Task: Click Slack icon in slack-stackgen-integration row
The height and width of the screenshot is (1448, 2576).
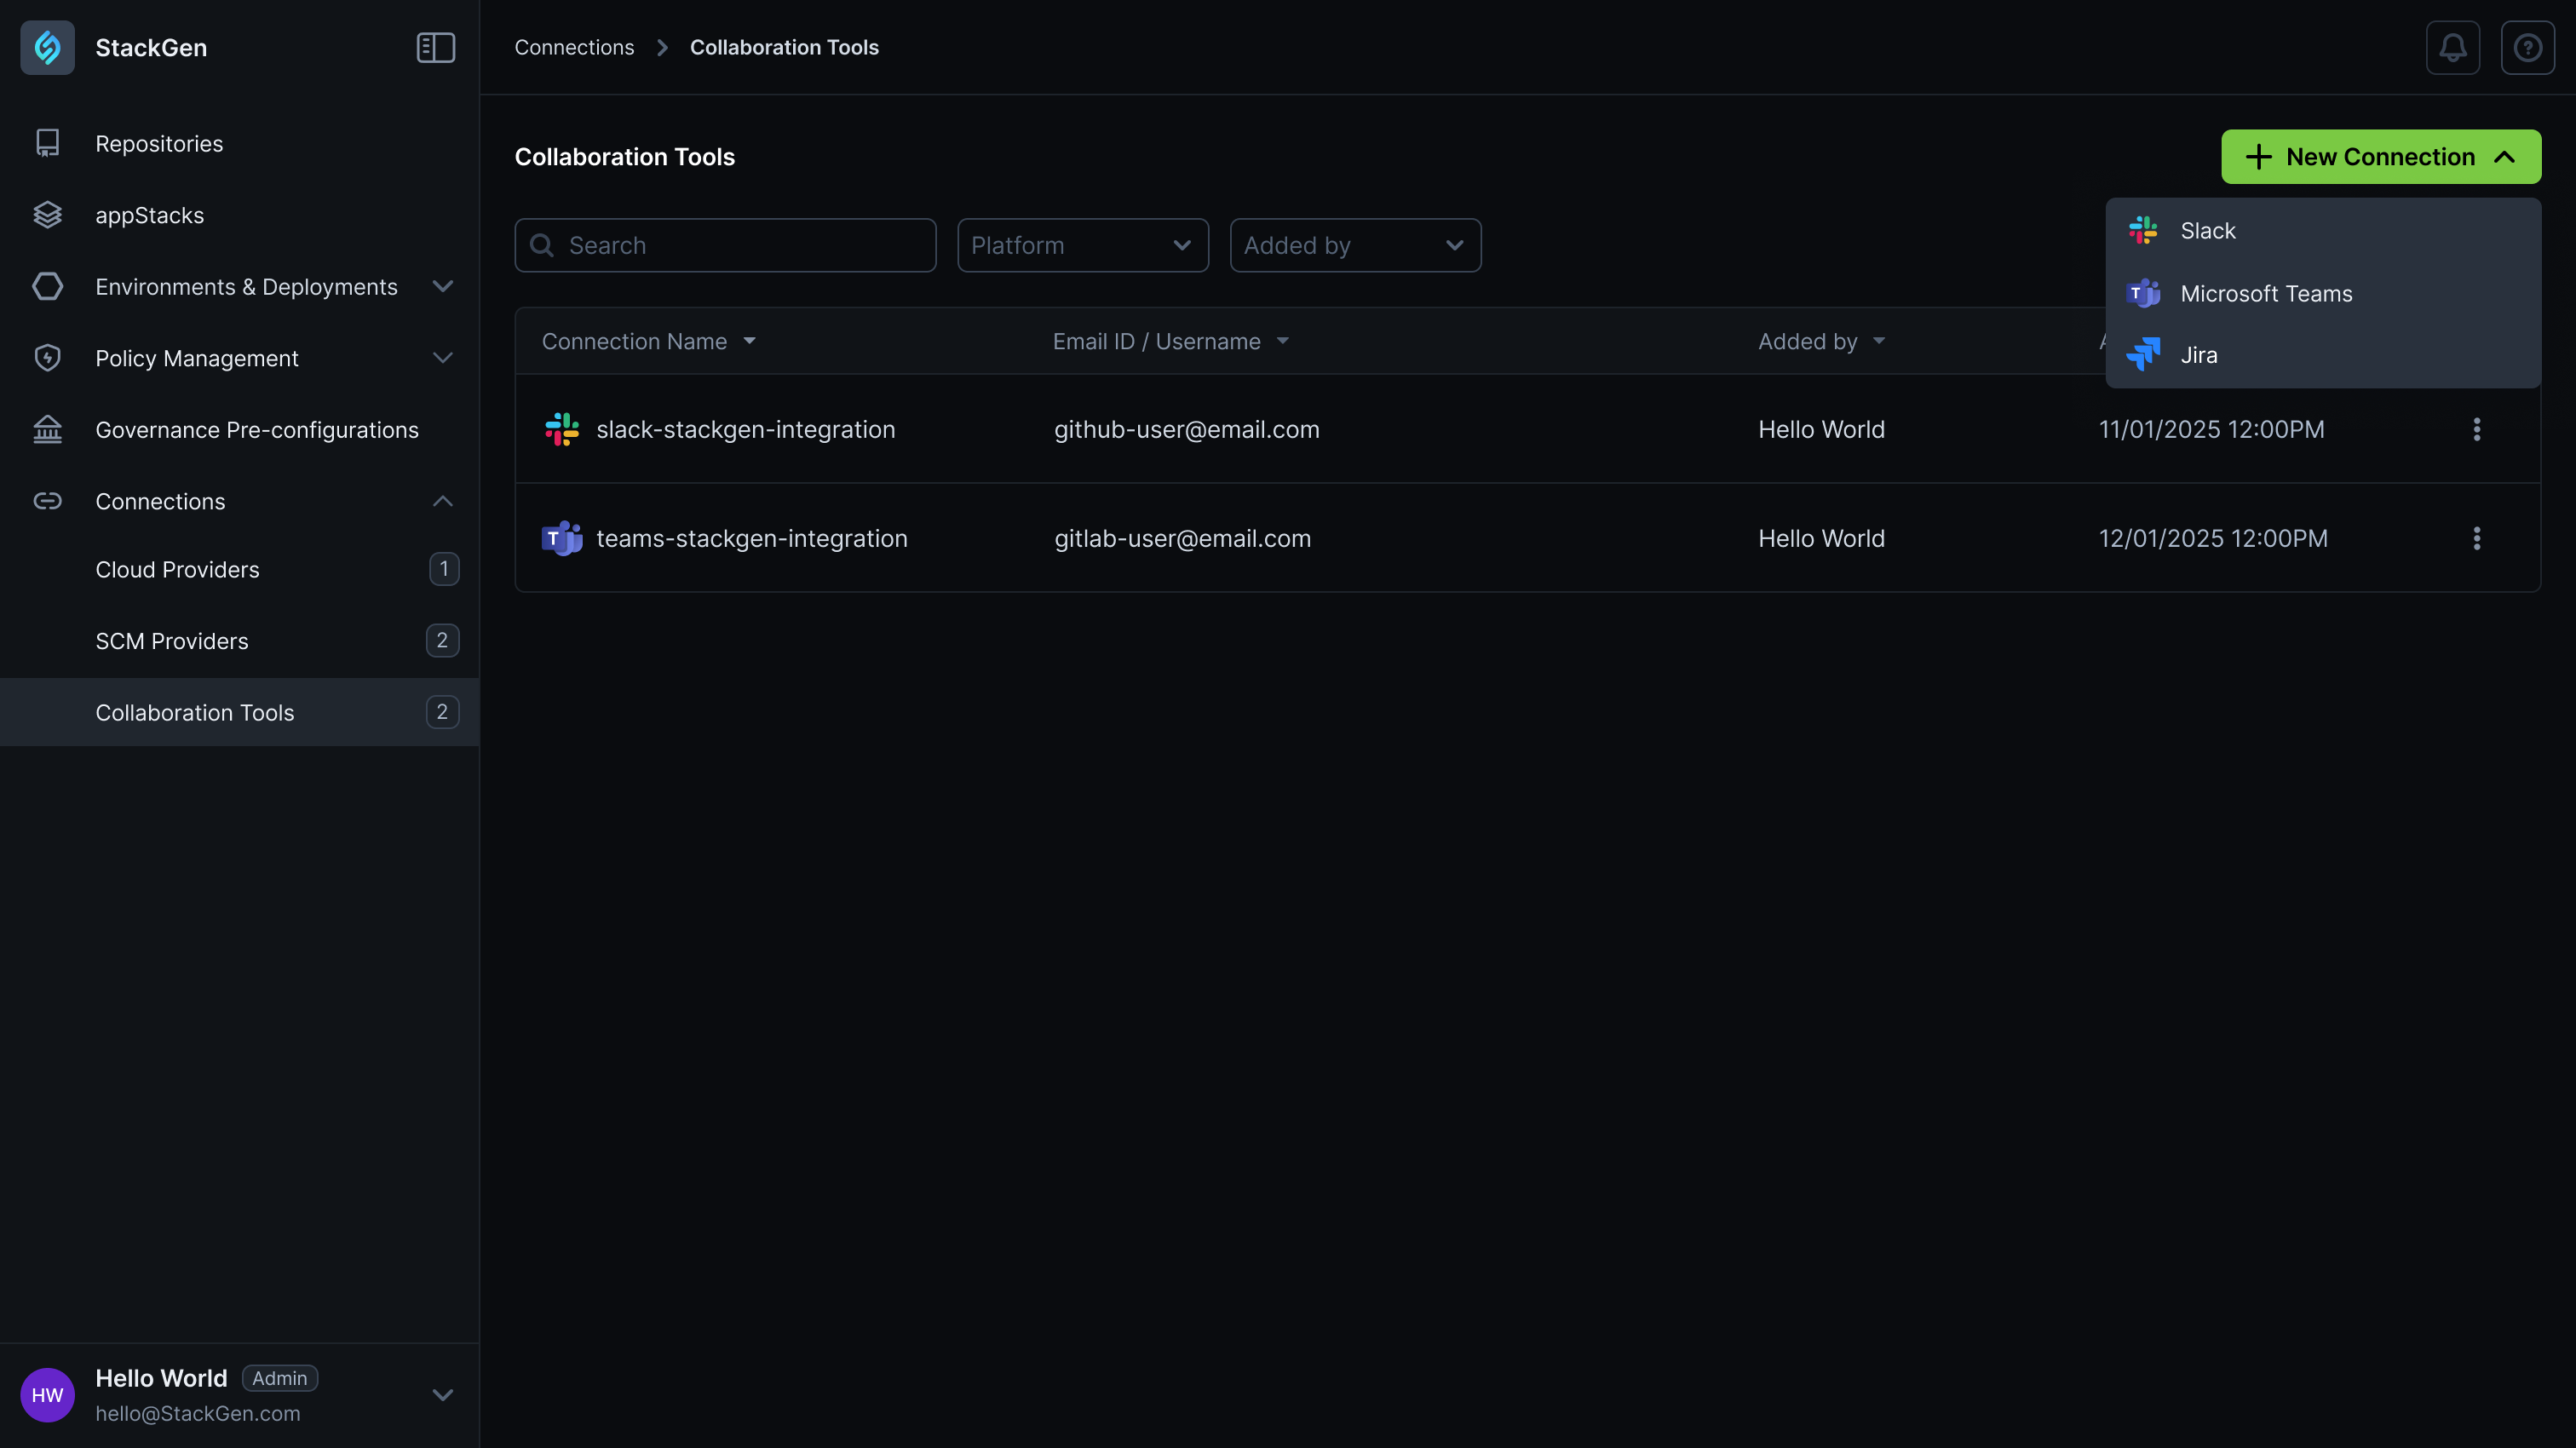Action: pyautogui.click(x=562, y=429)
